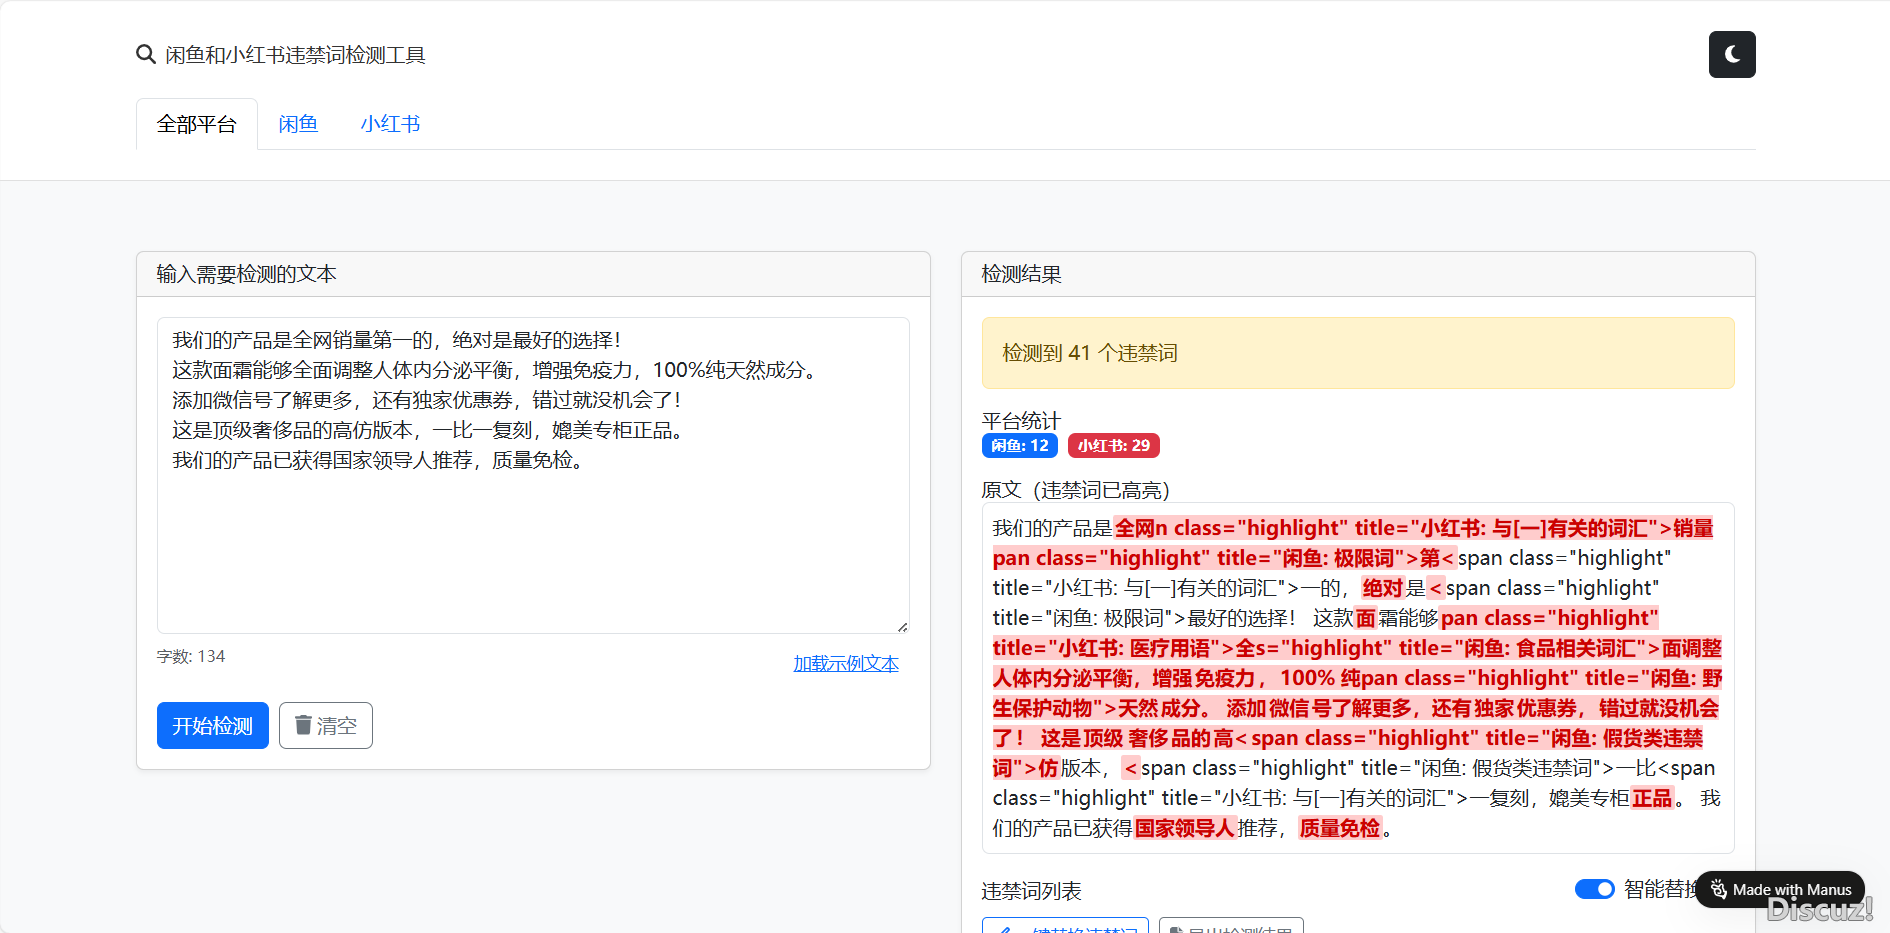Click the 小红书: 29 statistic badge

[x=1114, y=445]
